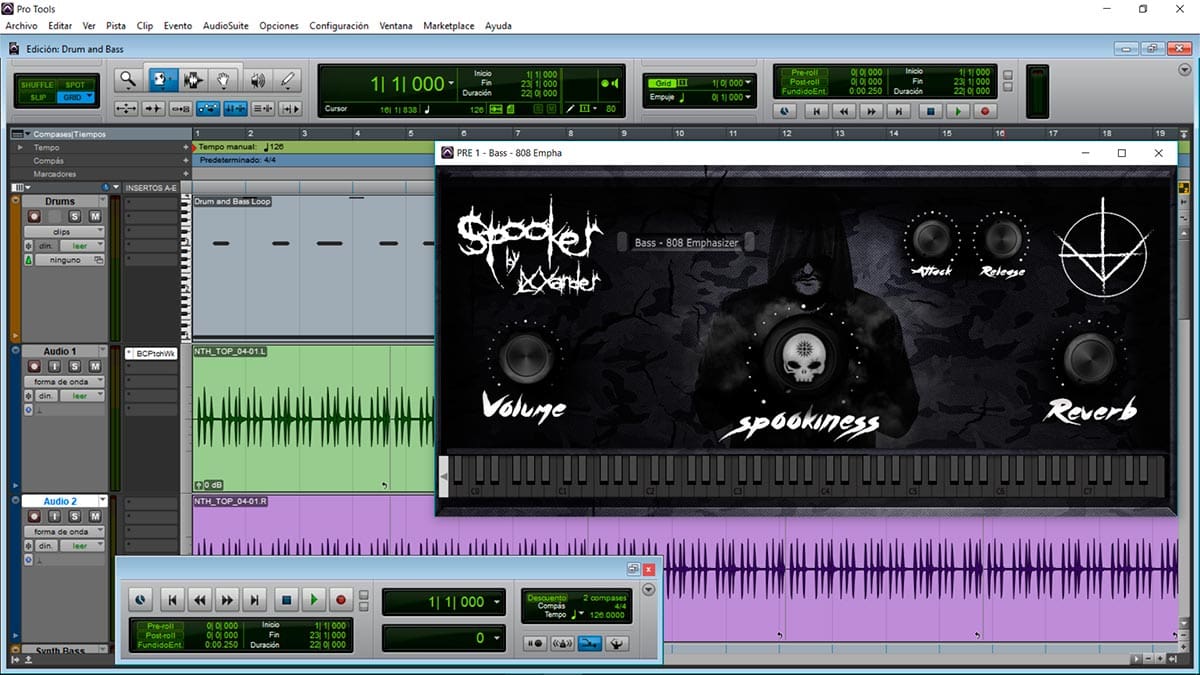Select the Zoomer magnifier tool
1200x675 pixels.
(127, 80)
